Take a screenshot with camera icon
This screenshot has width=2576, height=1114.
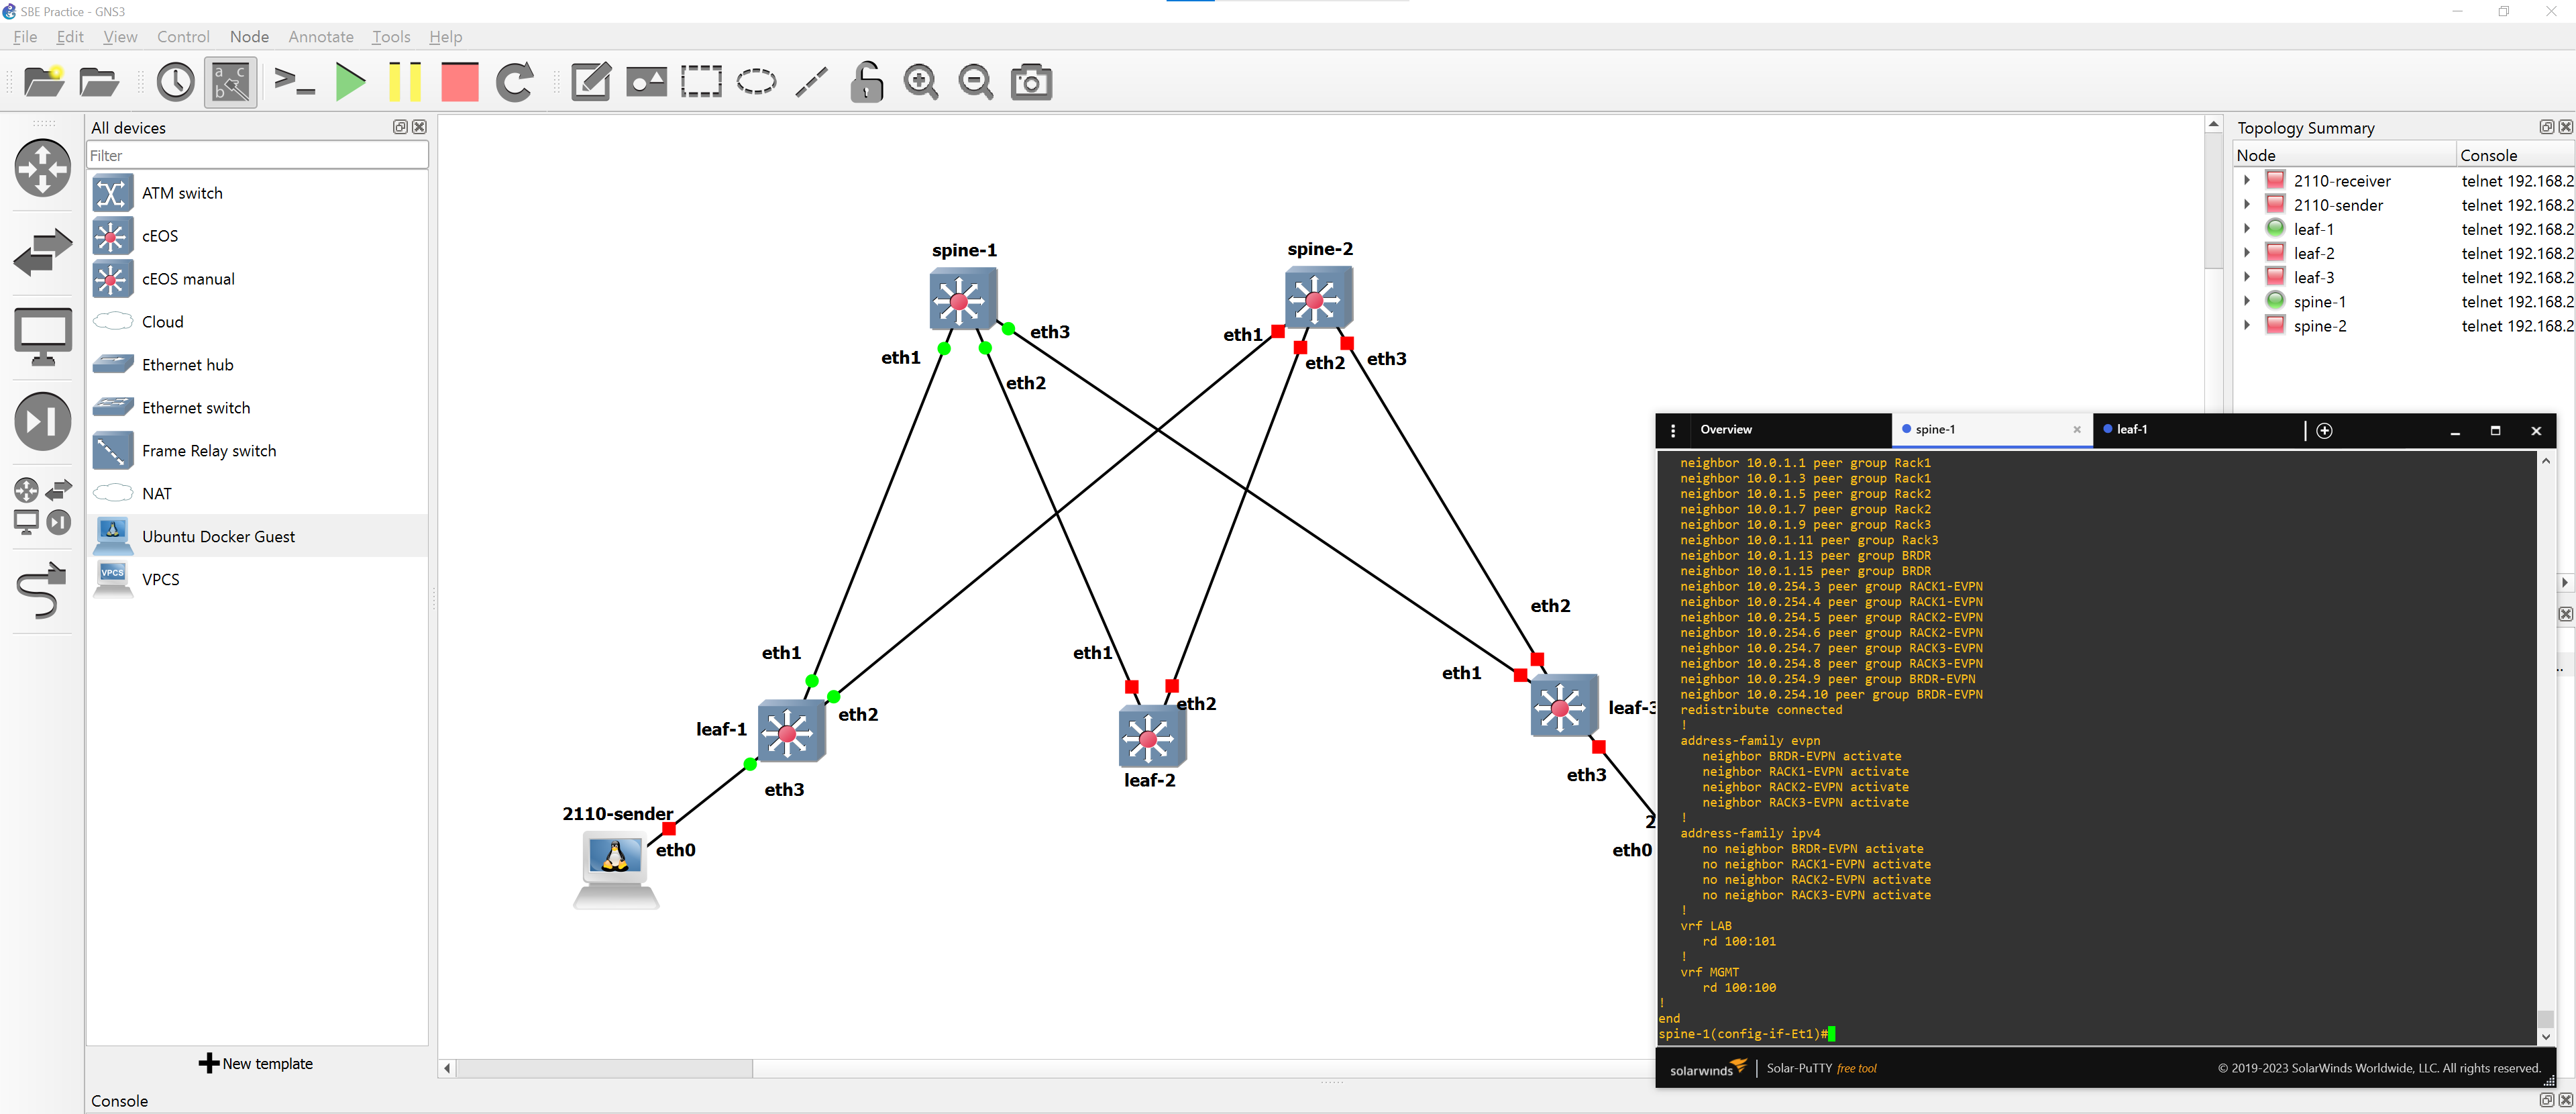coord(1031,82)
